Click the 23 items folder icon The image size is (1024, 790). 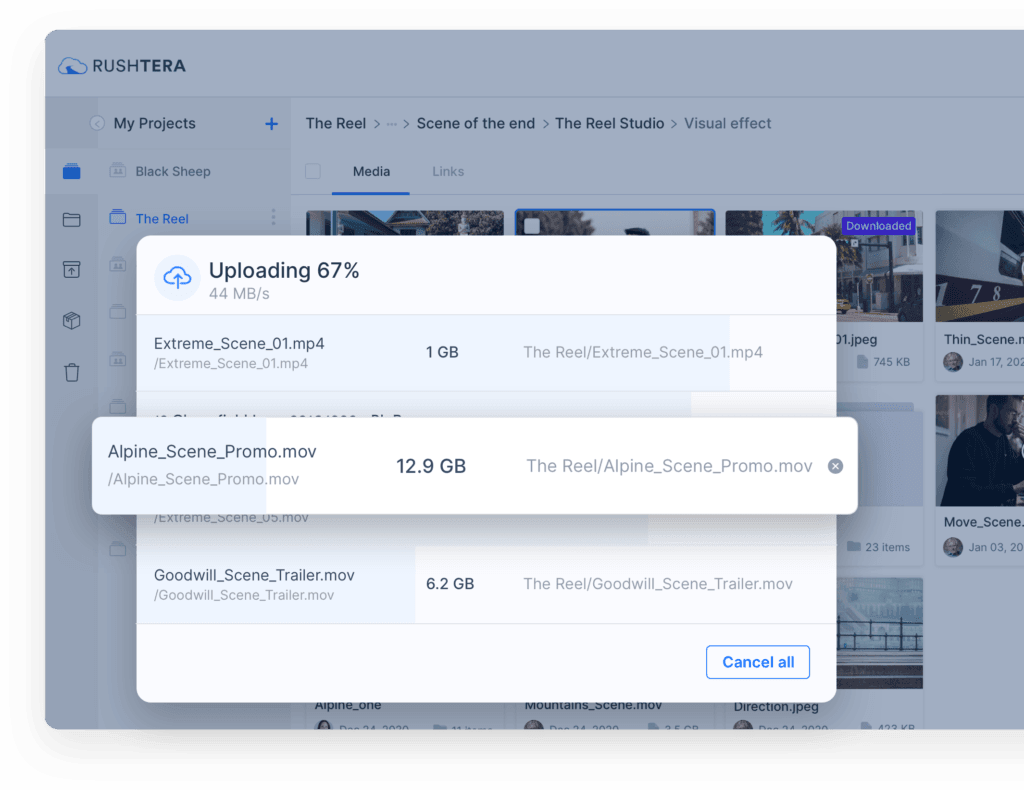[x=854, y=546]
